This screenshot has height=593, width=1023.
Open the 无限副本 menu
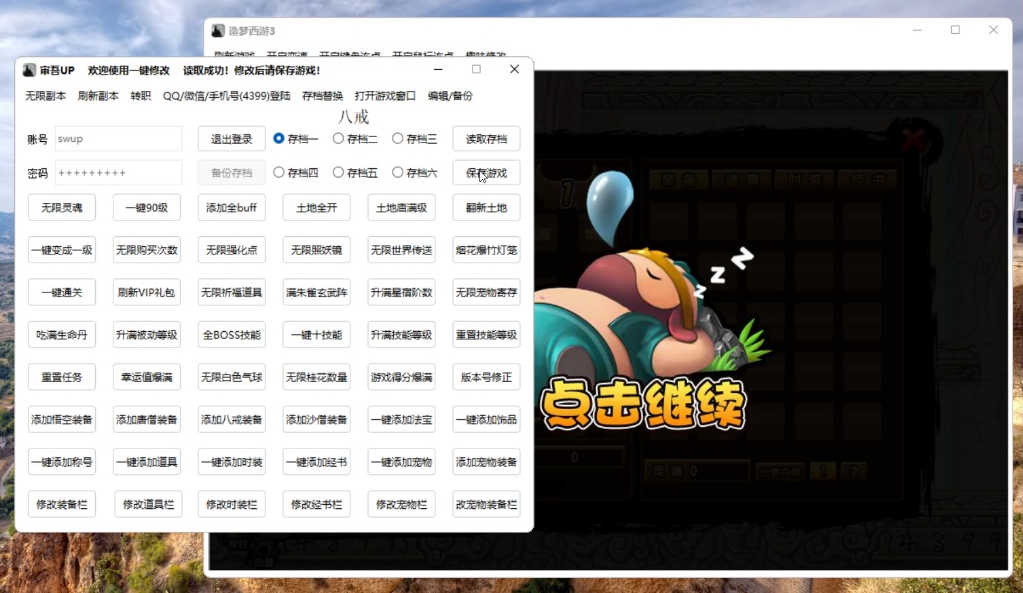coord(46,96)
